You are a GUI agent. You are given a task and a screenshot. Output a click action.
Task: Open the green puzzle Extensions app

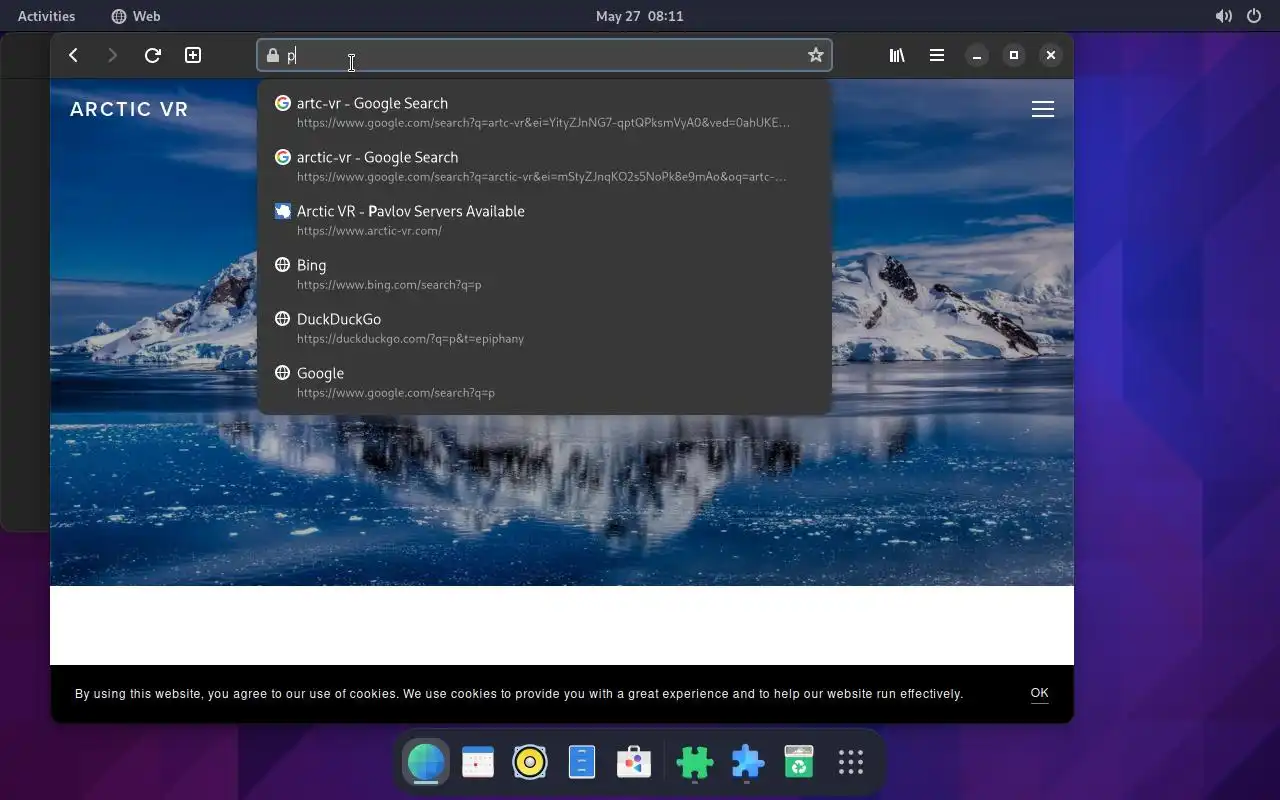(695, 763)
